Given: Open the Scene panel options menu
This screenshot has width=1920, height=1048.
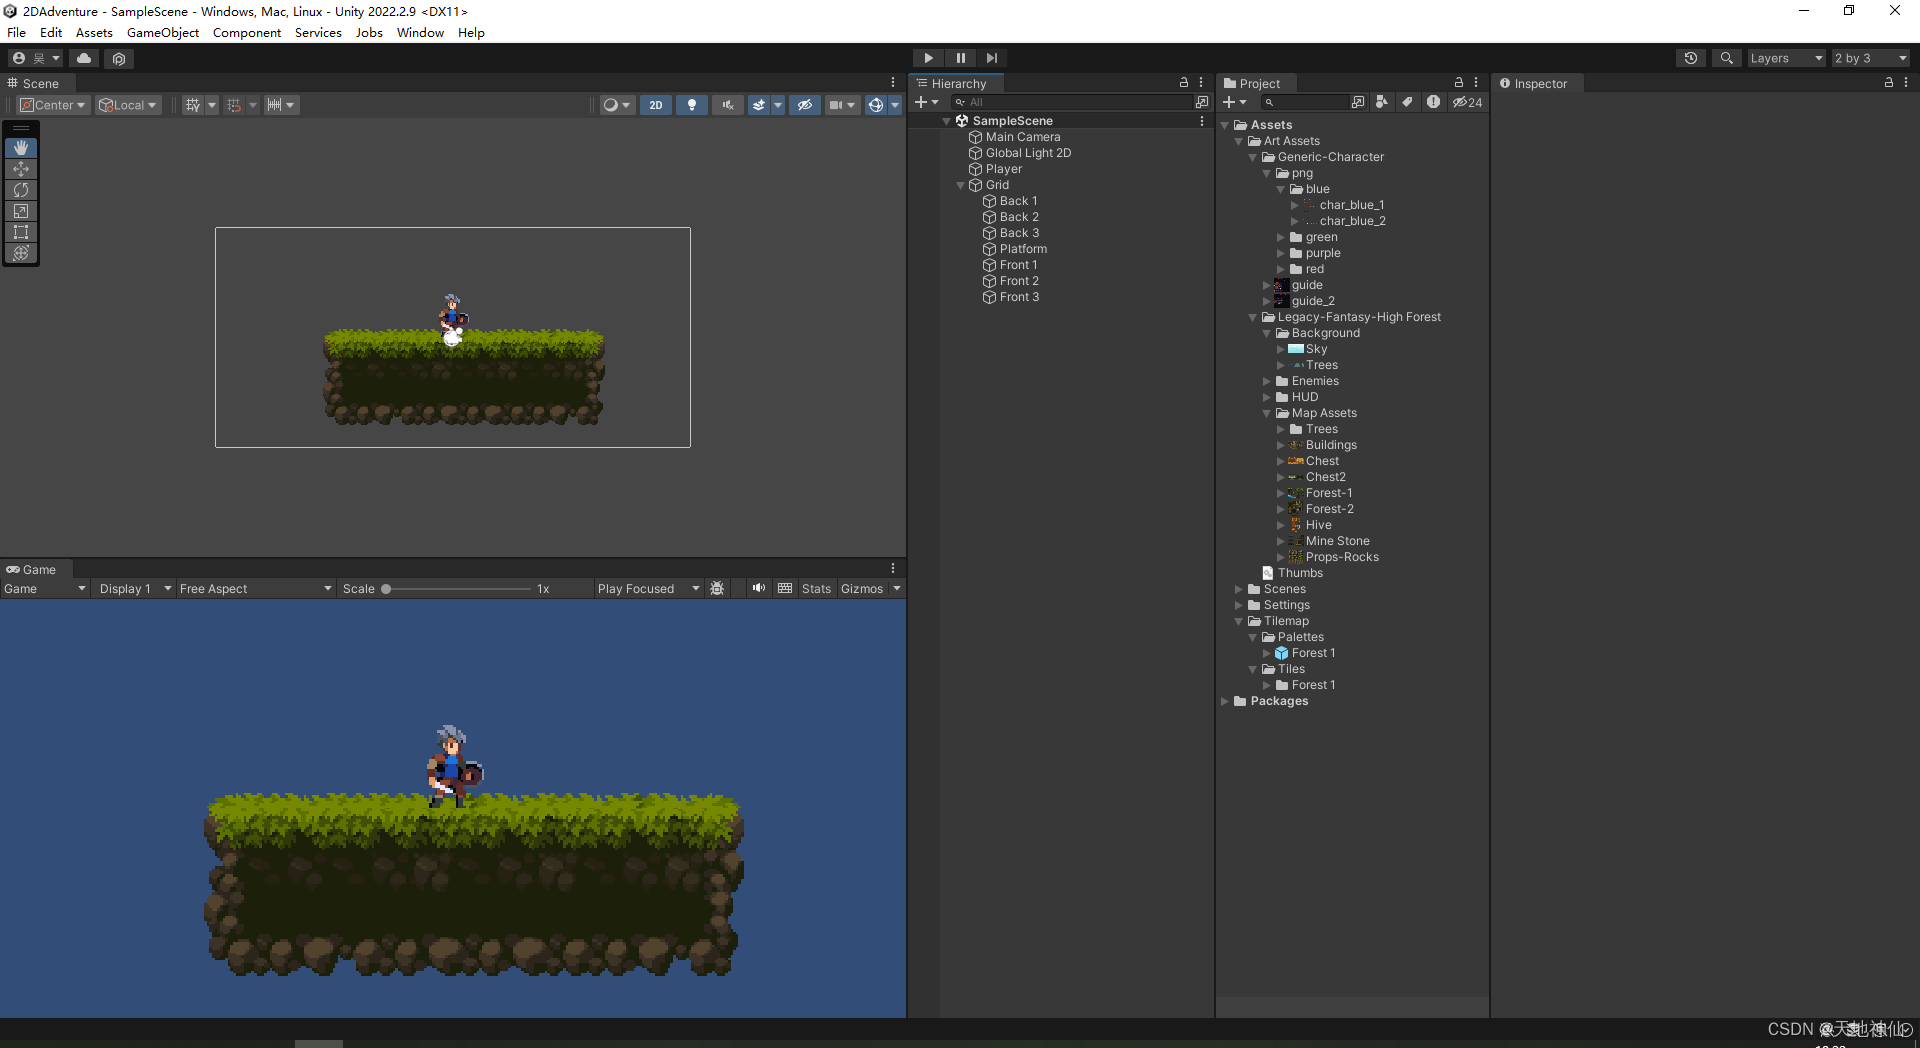Looking at the screenshot, I should point(893,83).
